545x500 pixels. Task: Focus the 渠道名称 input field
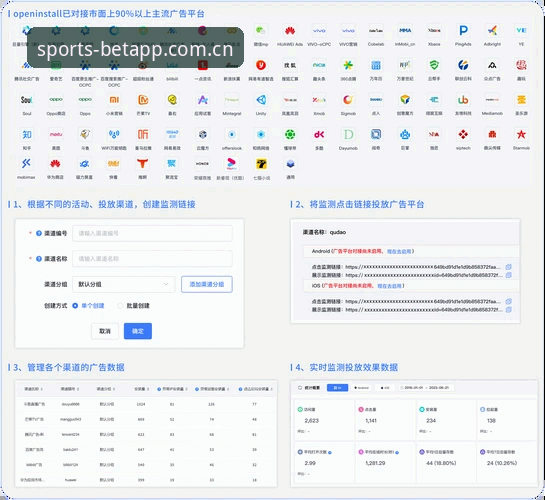point(152,259)
